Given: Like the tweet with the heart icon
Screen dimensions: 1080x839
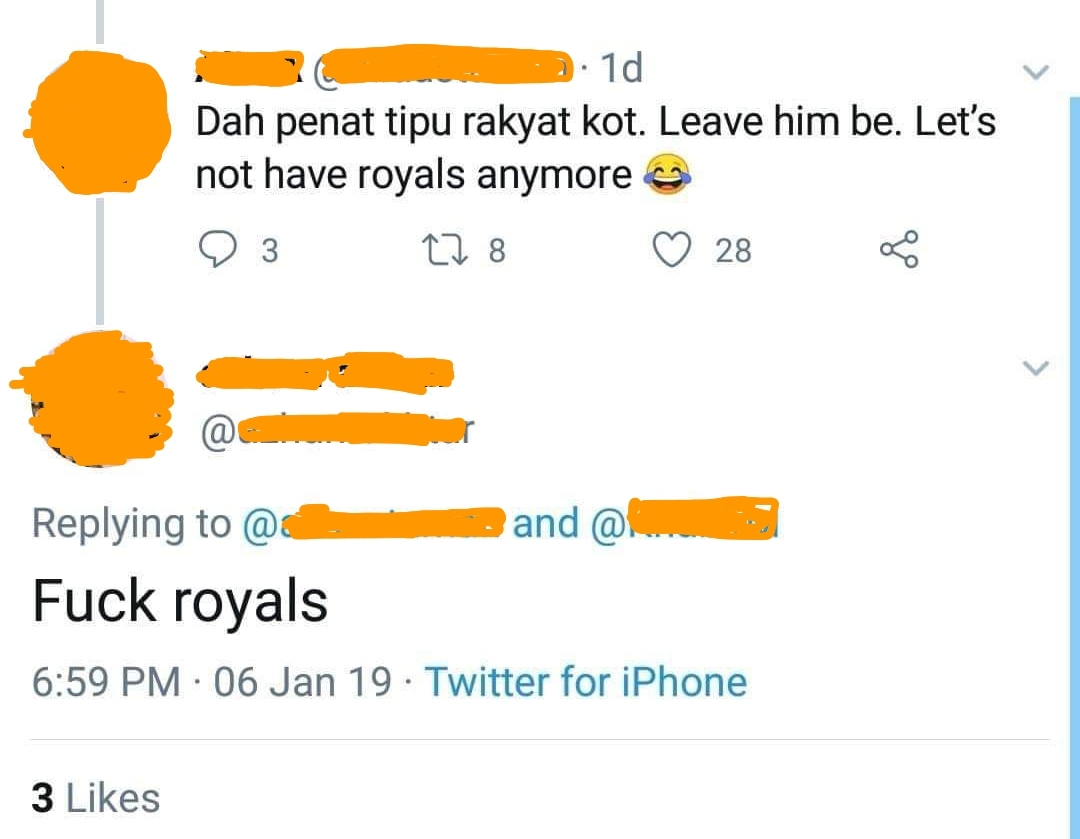Looking at the screenshot, I should tap(674, 250).
